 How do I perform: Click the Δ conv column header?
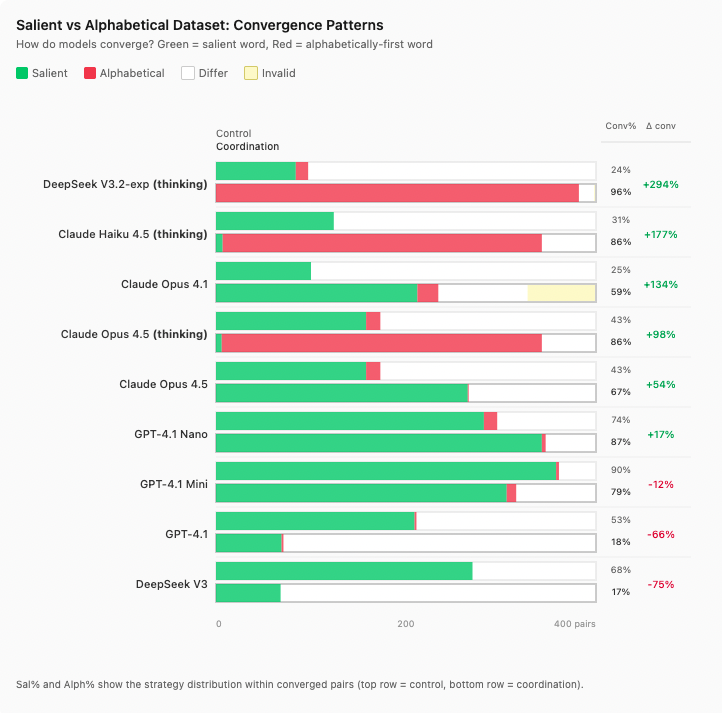(661, 126)
